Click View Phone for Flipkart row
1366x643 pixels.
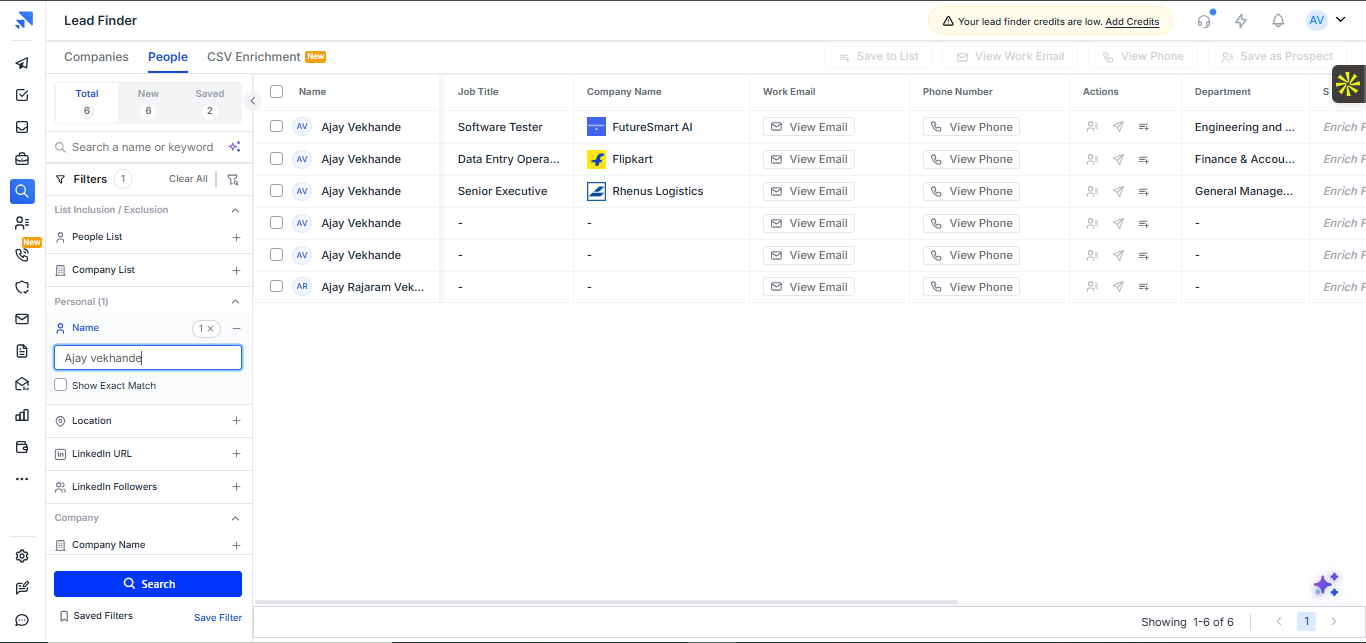click(x=971, y=159)
